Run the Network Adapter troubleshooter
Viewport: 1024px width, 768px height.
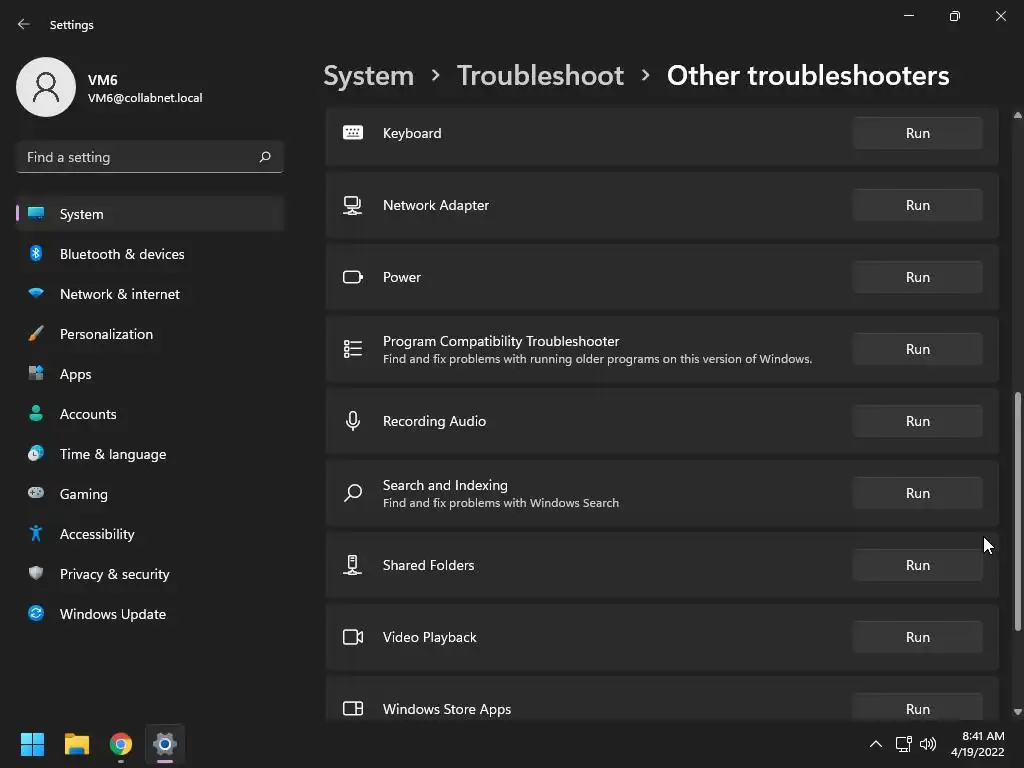pyautogui.click(x=917, y=205)
